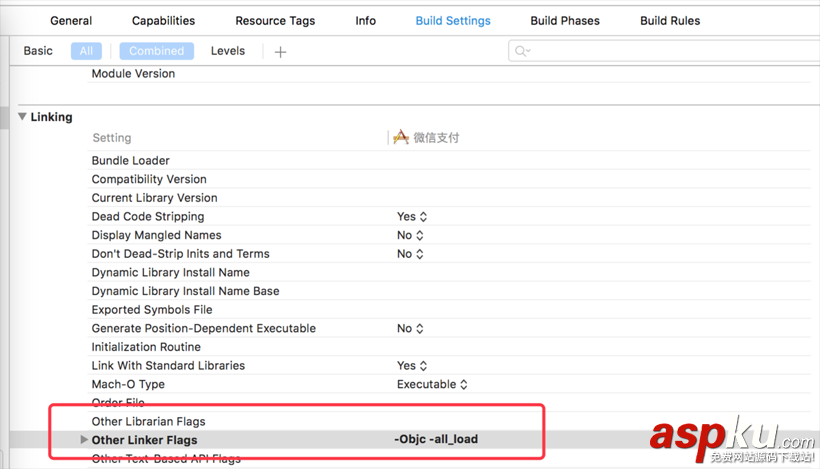Go to the Info tab

[x=365, y=20]
